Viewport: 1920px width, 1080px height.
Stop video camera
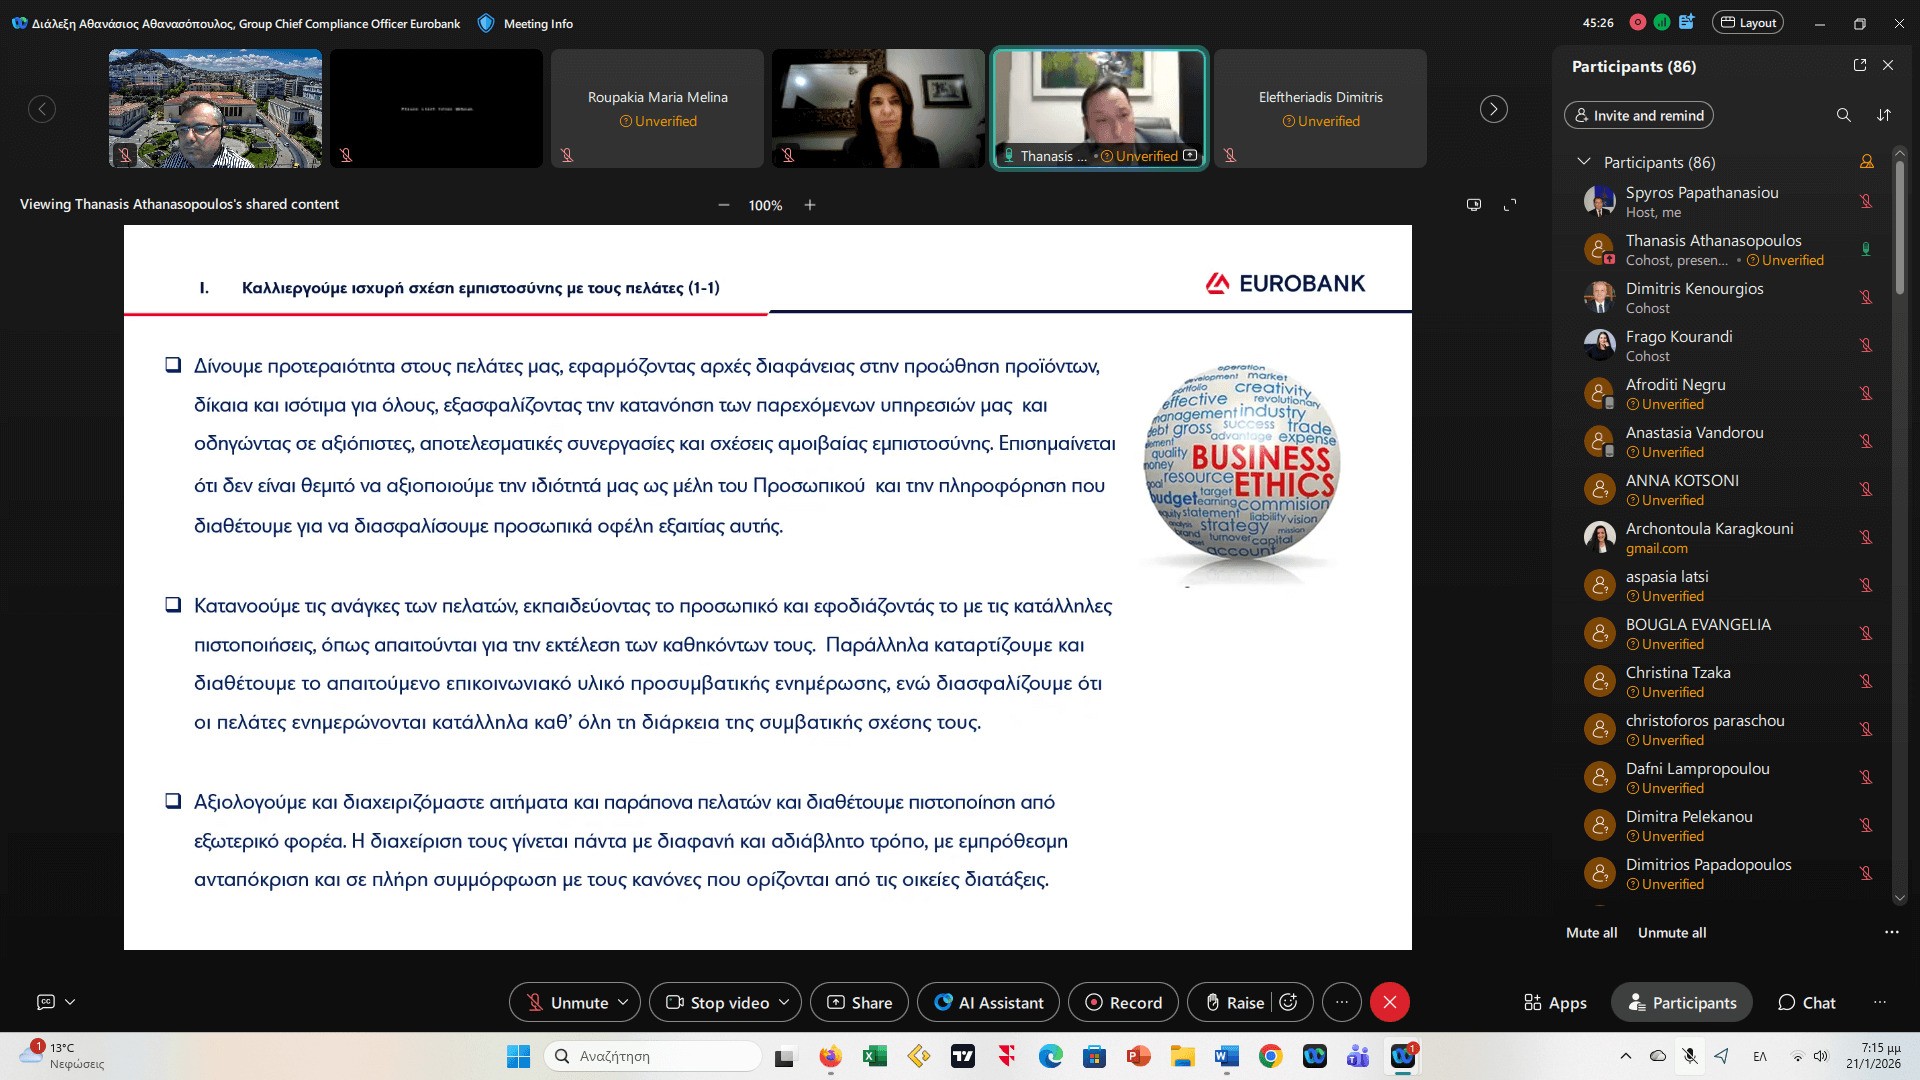pos(718,1002)
